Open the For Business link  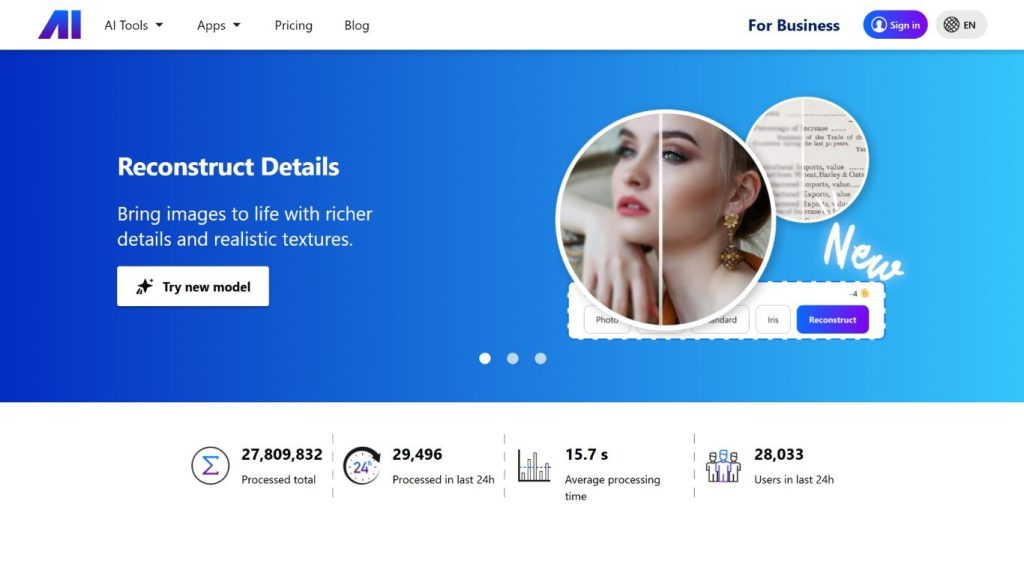(793, 25)
